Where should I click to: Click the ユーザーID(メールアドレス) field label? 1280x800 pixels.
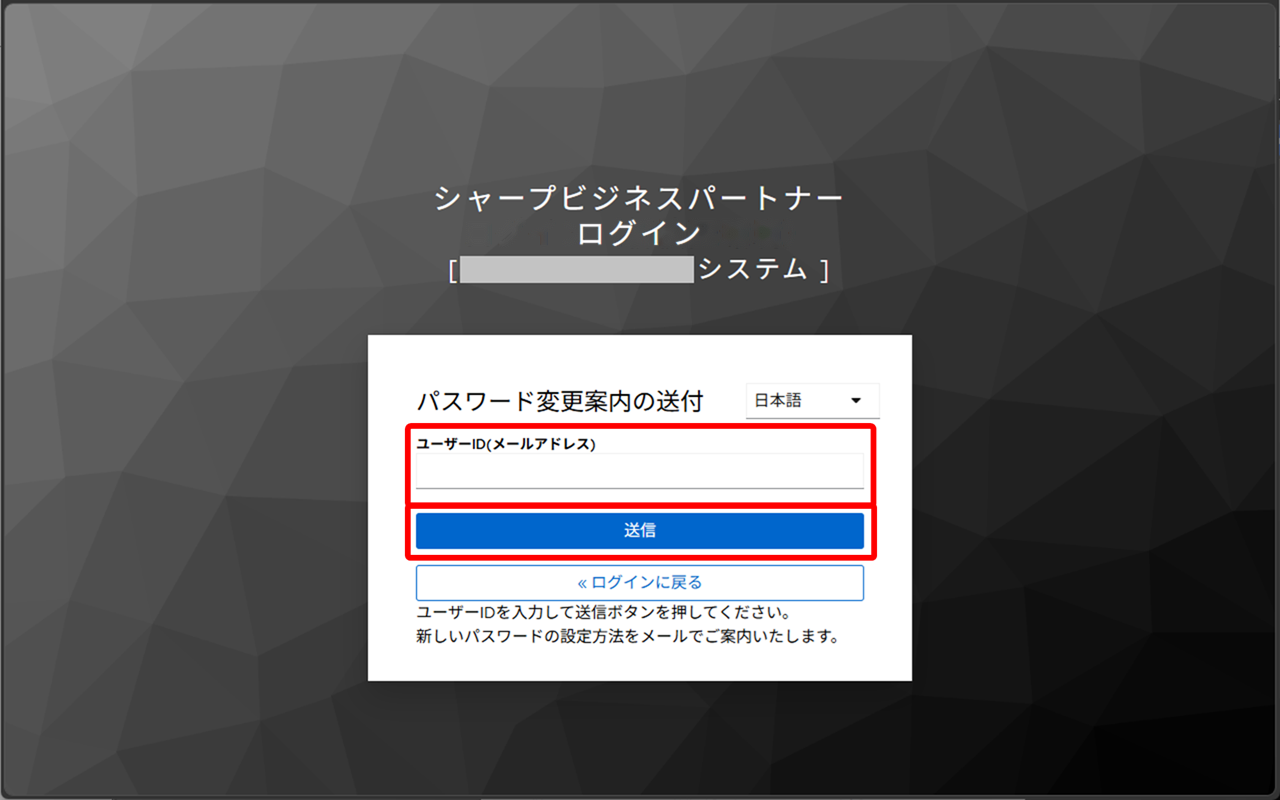click(x=506, y=445)
